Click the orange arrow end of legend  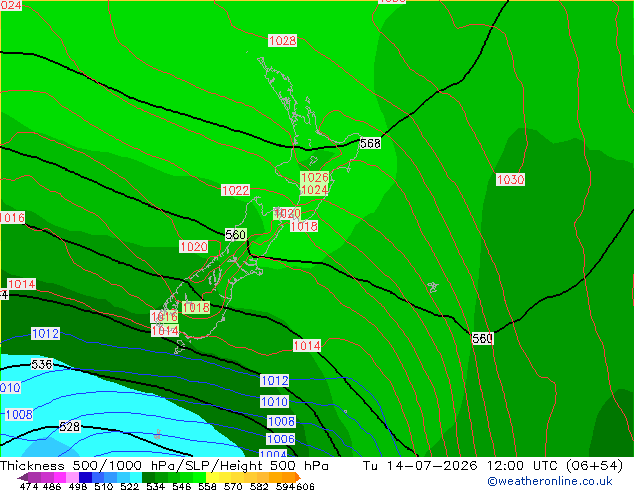(x=298, y=477)
